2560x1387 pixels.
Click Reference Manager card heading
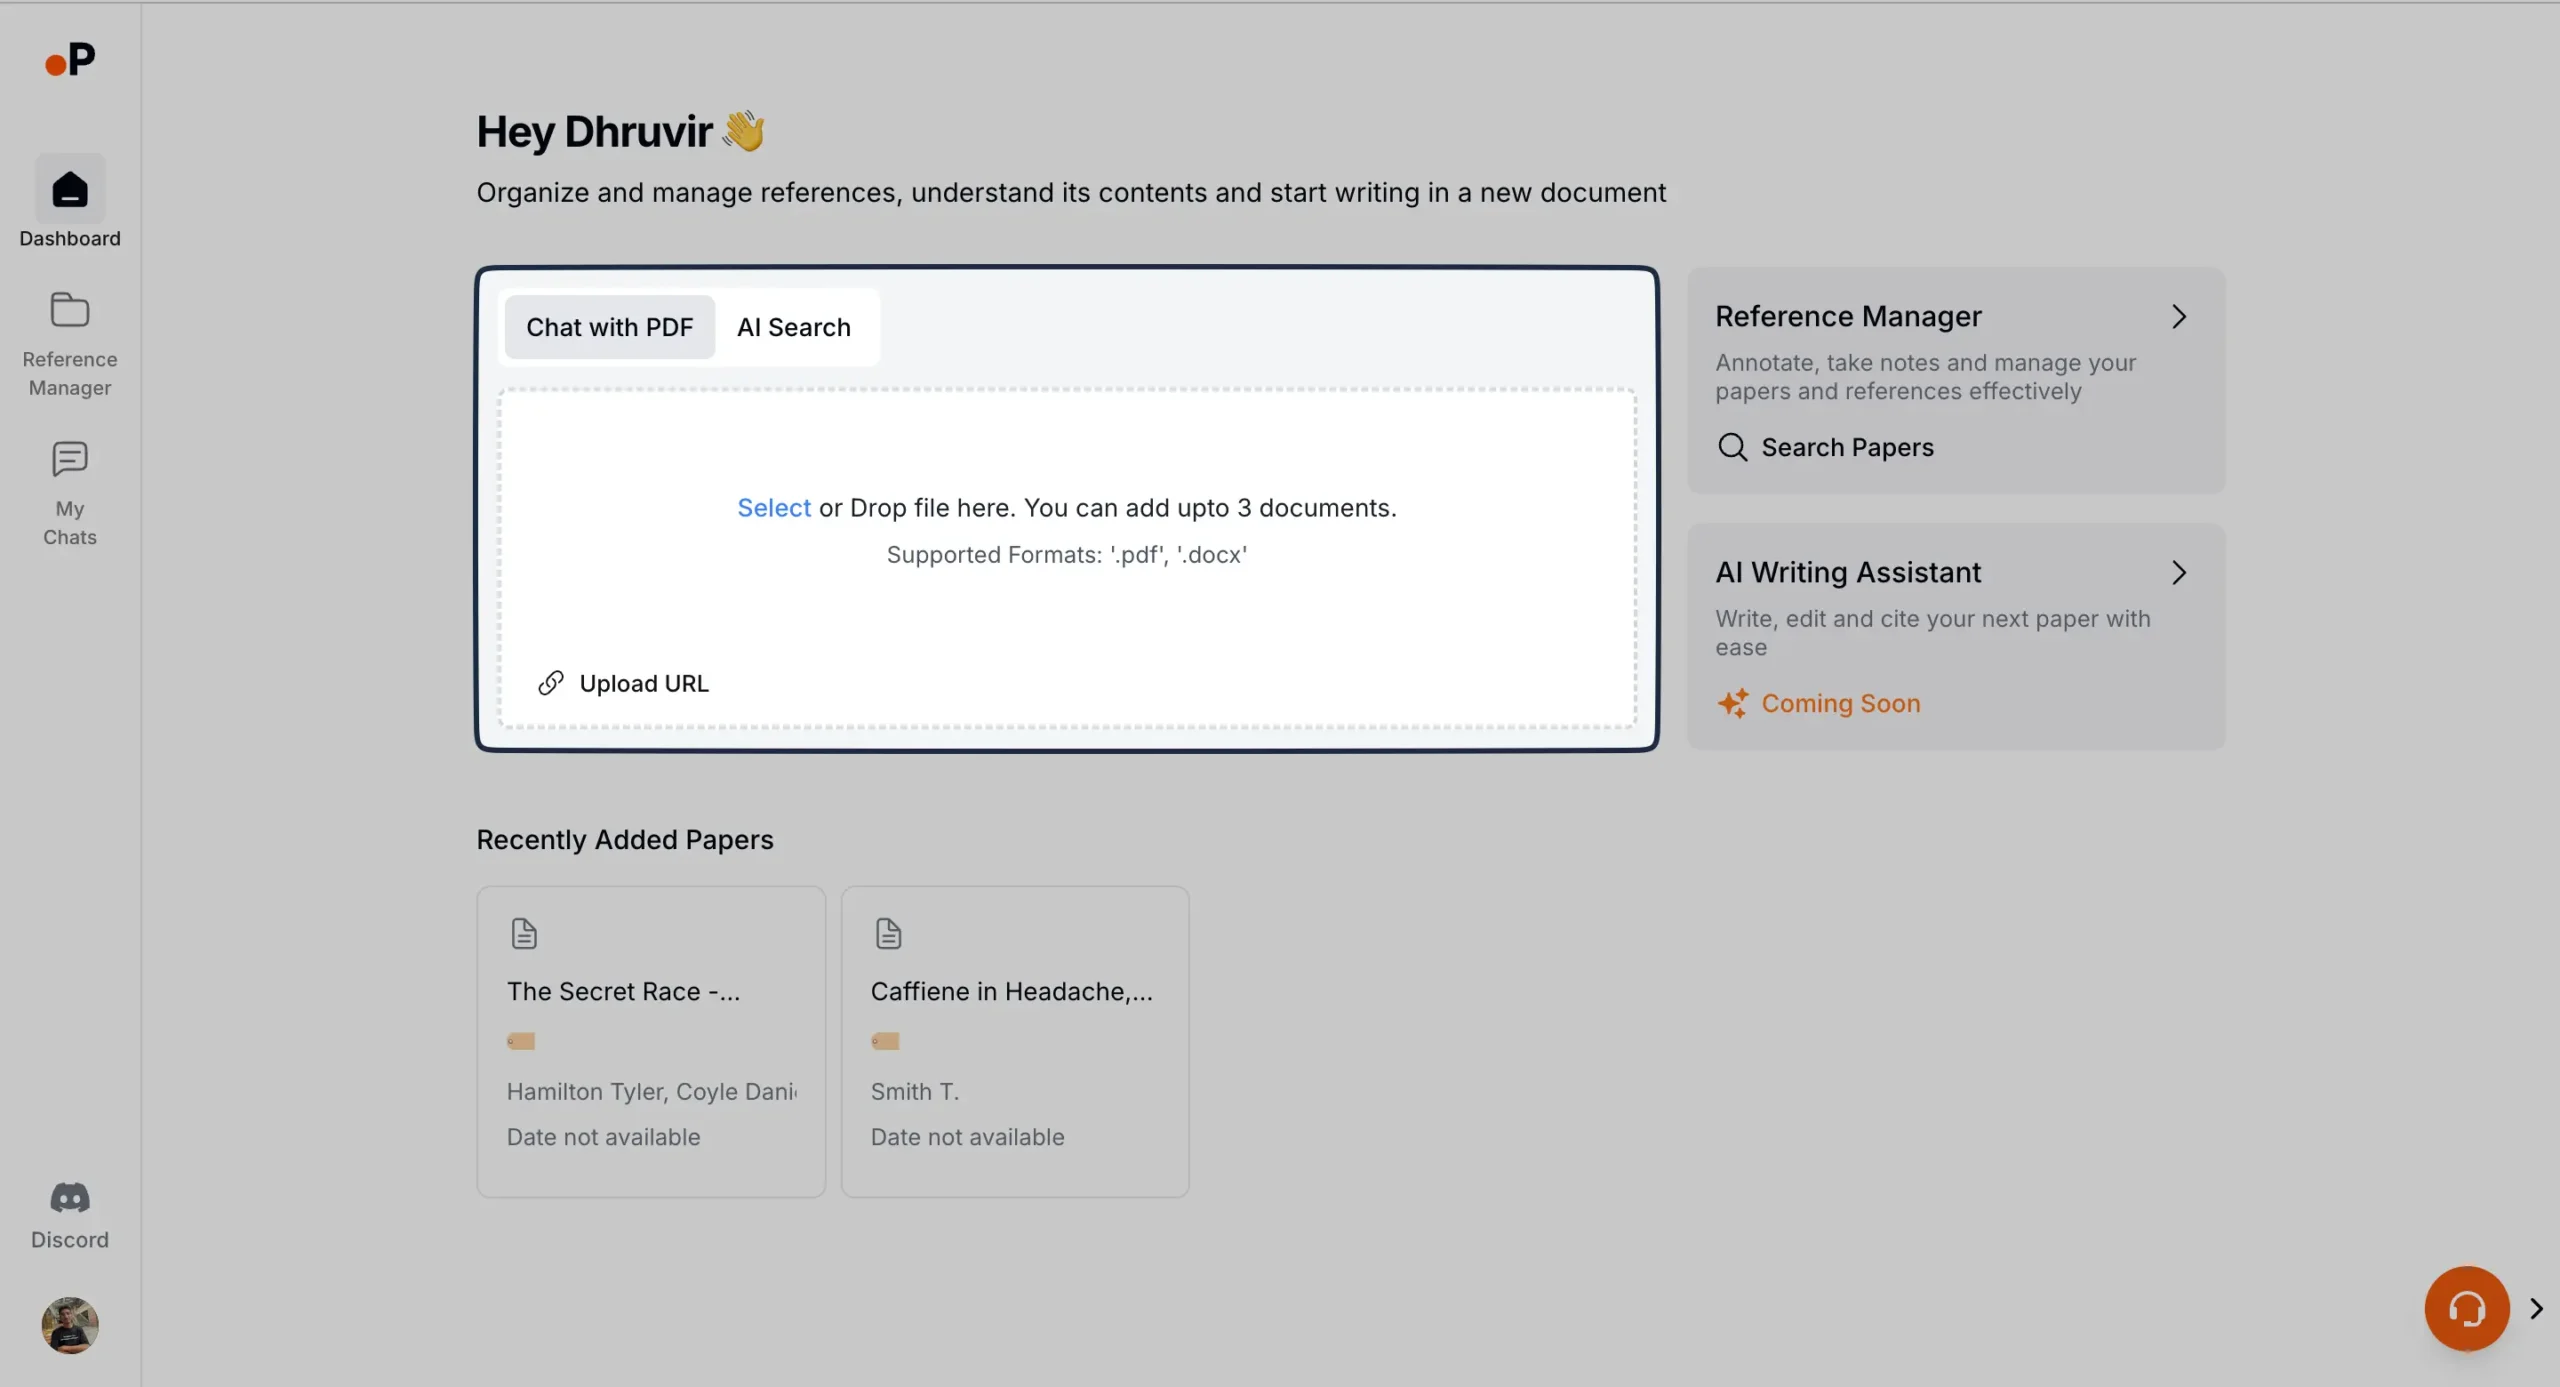click(x=1848, y=317)
